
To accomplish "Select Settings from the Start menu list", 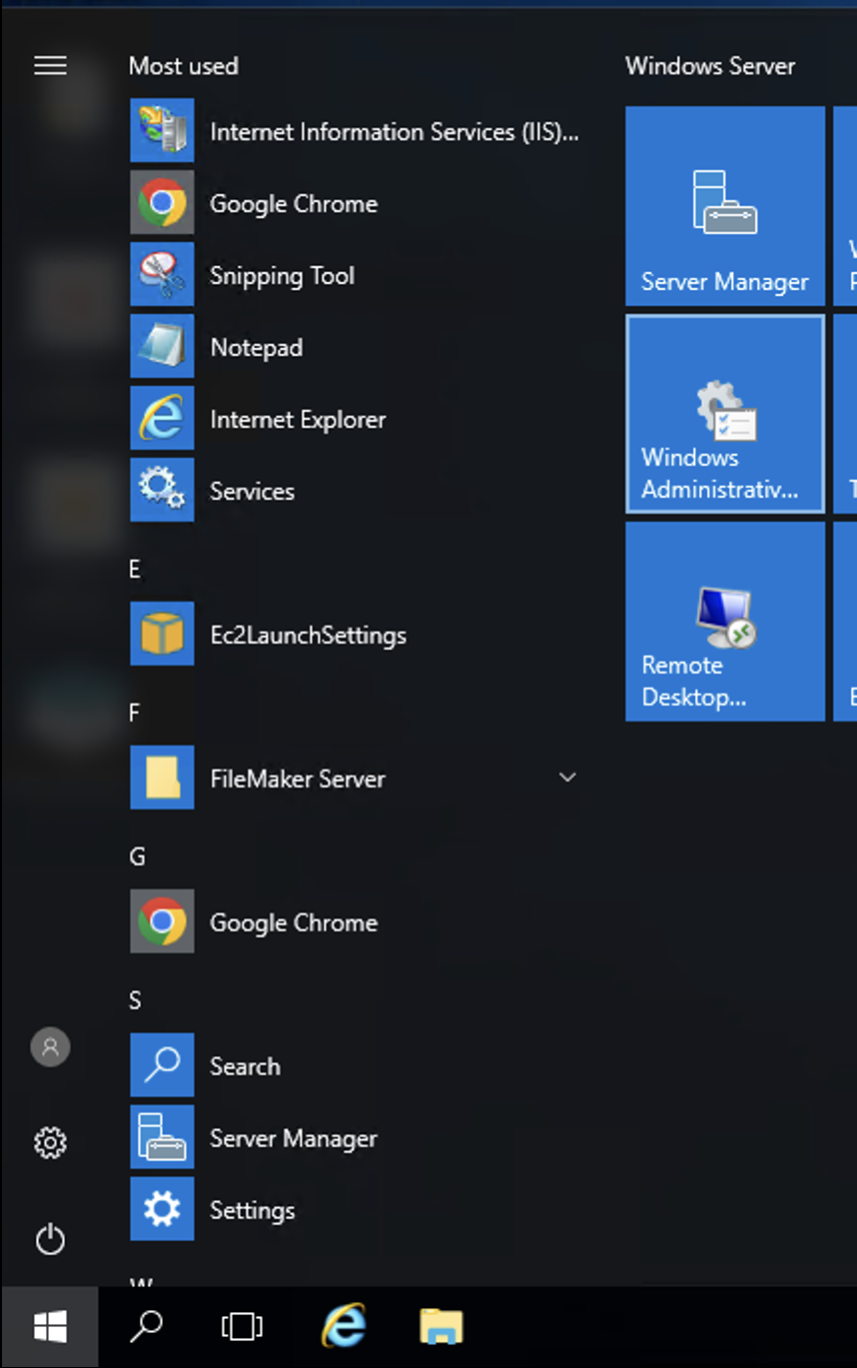I will point(252,1210).
